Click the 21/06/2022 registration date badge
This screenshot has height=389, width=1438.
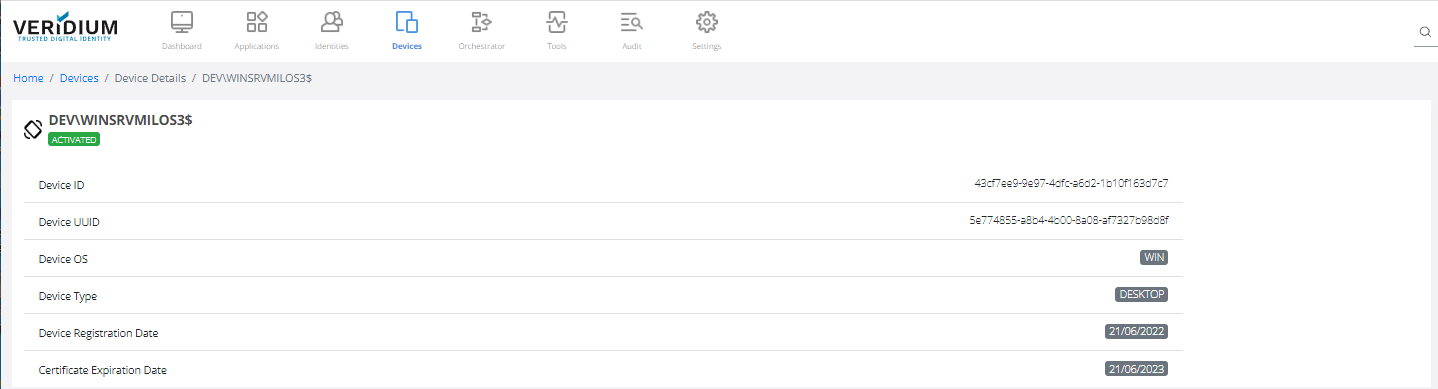coord(1137,332)
